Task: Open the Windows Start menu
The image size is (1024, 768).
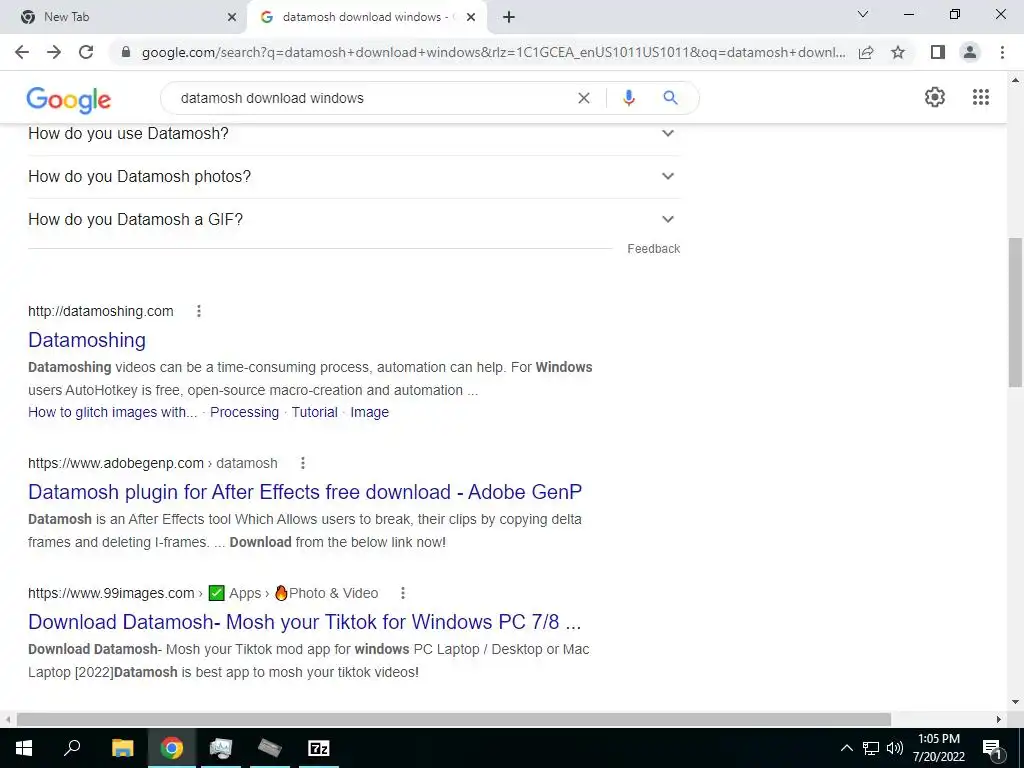Action: point(24,748)
